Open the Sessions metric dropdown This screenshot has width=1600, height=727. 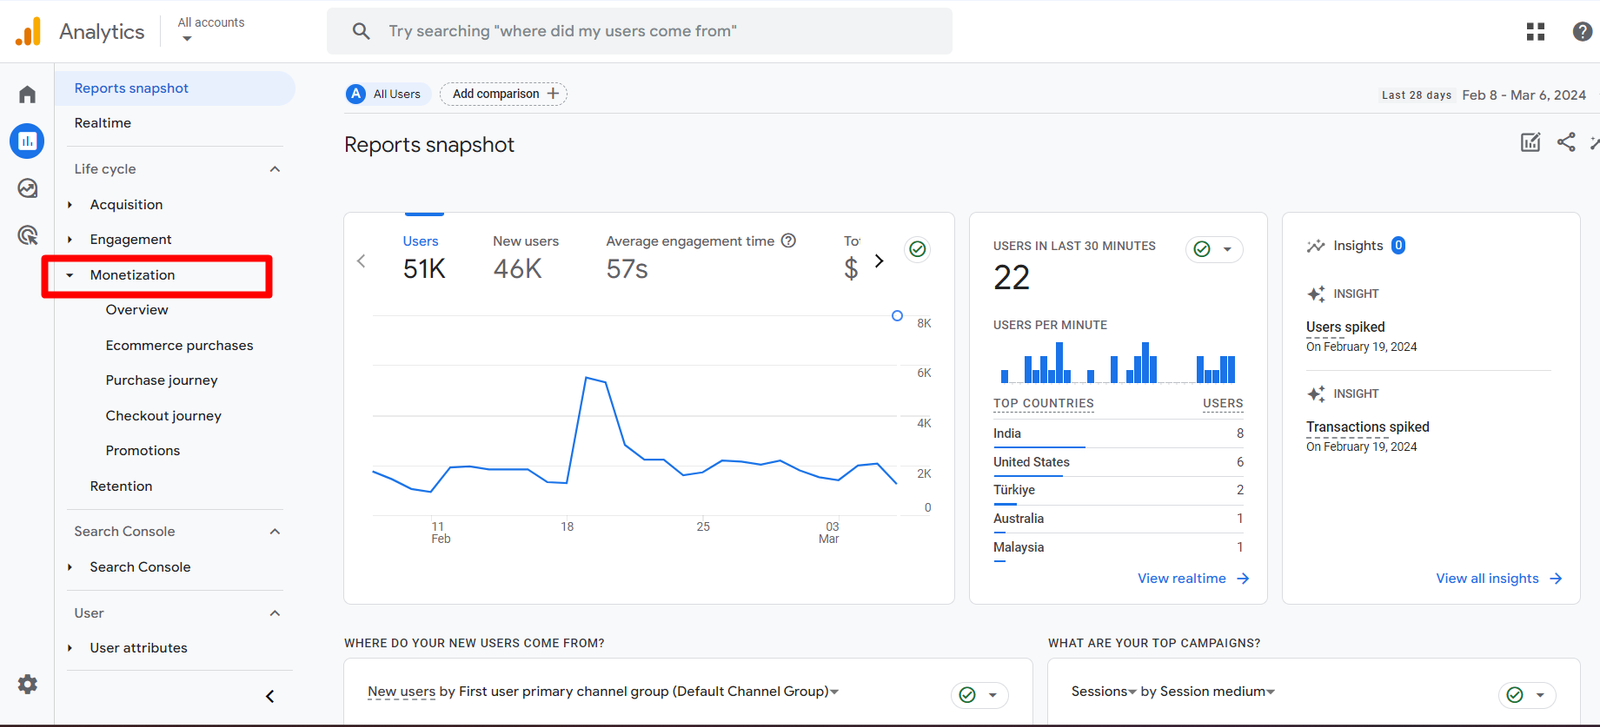click(1132, 692)
